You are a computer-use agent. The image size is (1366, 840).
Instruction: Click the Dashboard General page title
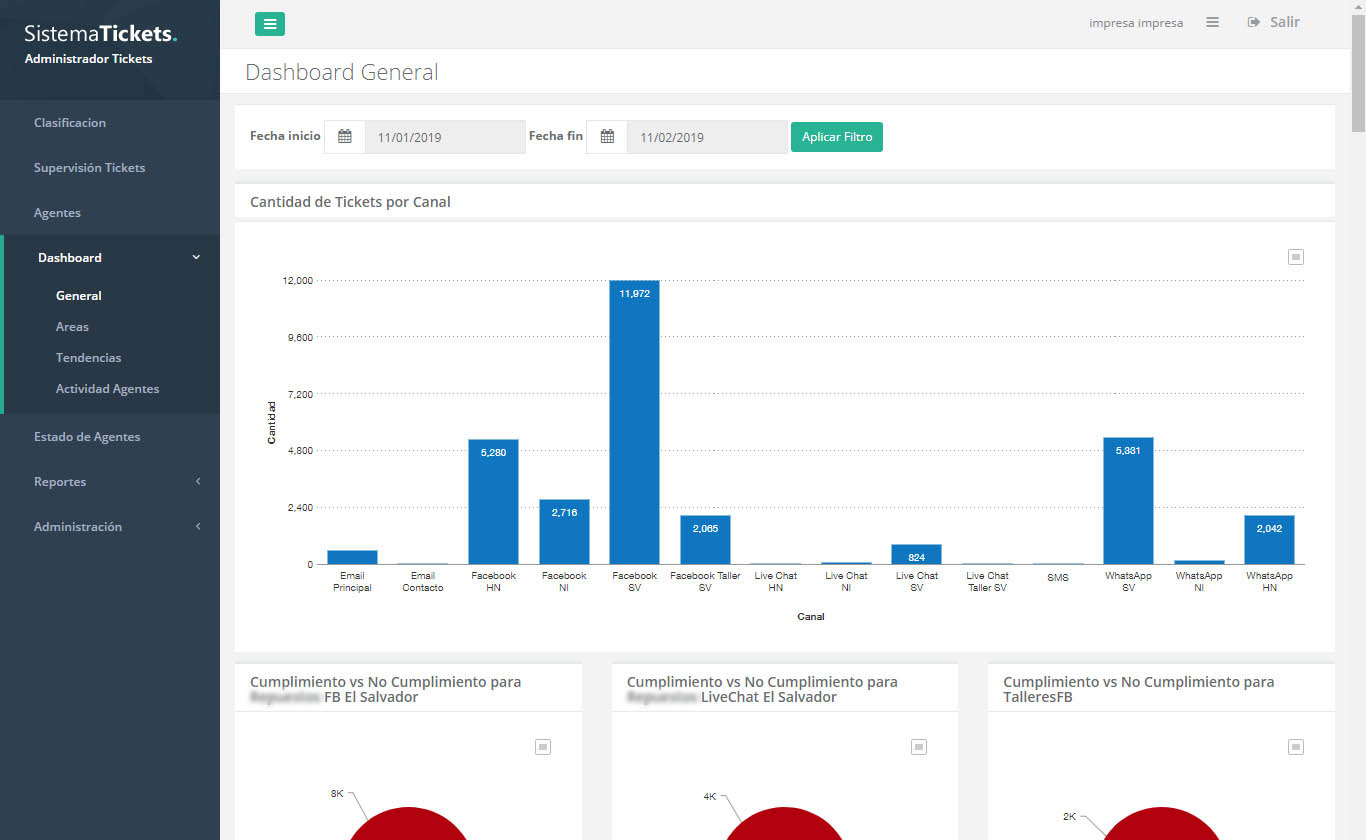(x=342, y=72)
